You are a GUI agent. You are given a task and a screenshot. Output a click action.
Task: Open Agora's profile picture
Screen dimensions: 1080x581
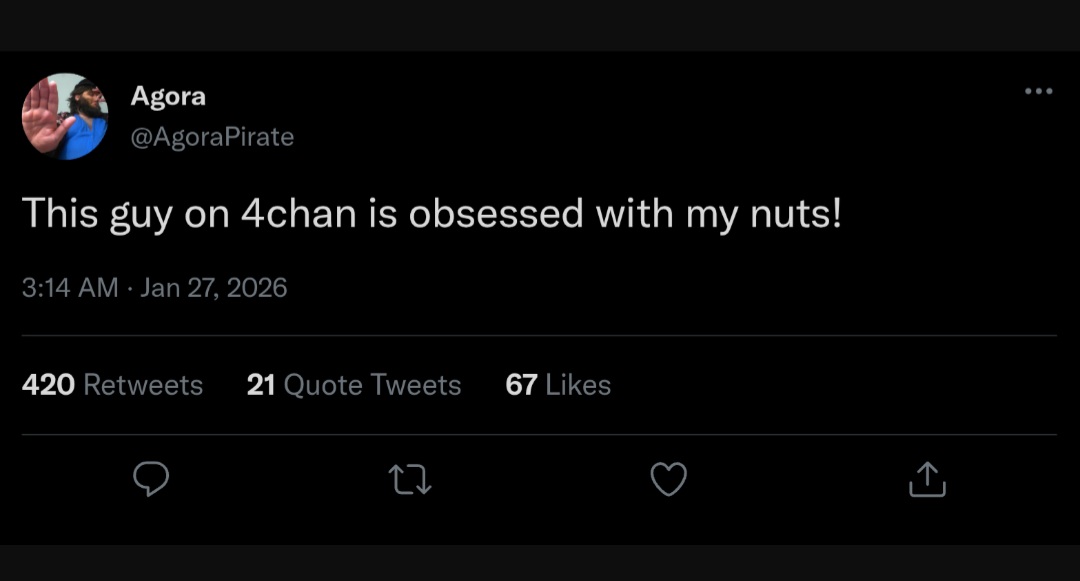(65, 117)
